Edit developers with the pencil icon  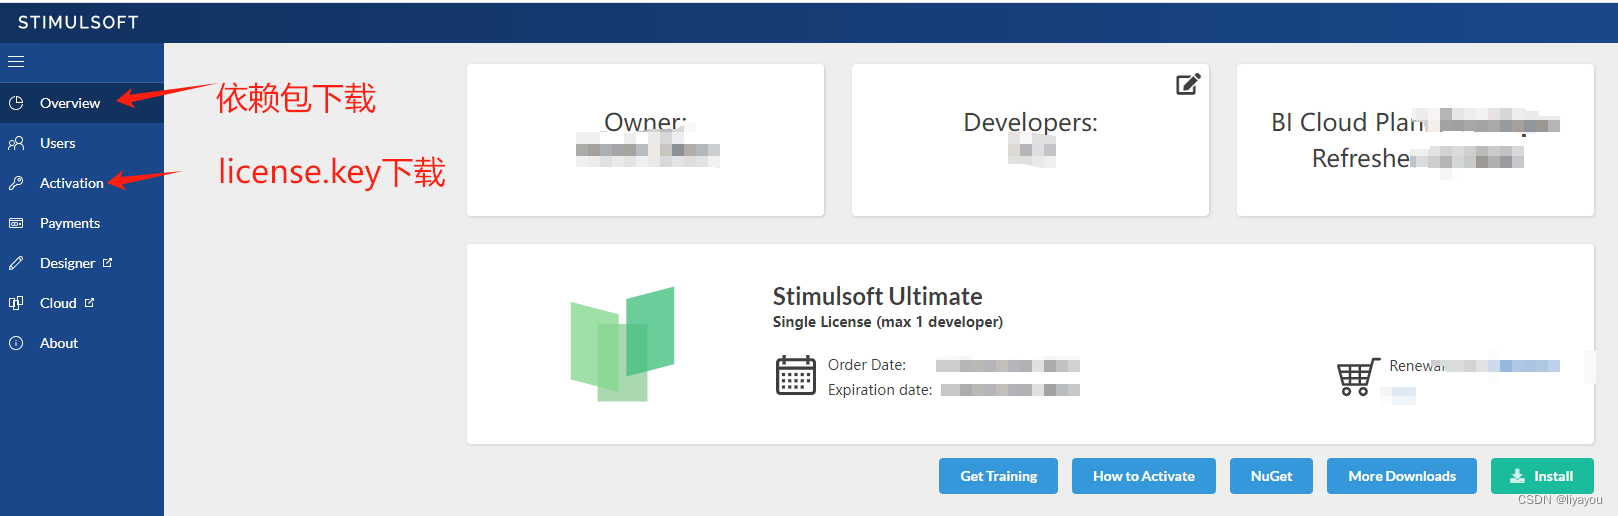pos(1188,84)
